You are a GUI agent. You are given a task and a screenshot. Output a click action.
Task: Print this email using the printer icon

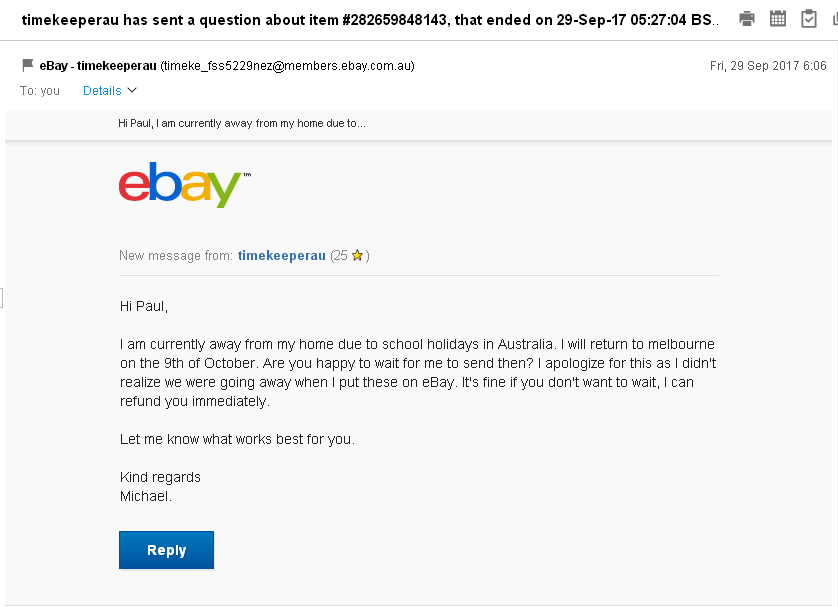click(x=747, y=18)
